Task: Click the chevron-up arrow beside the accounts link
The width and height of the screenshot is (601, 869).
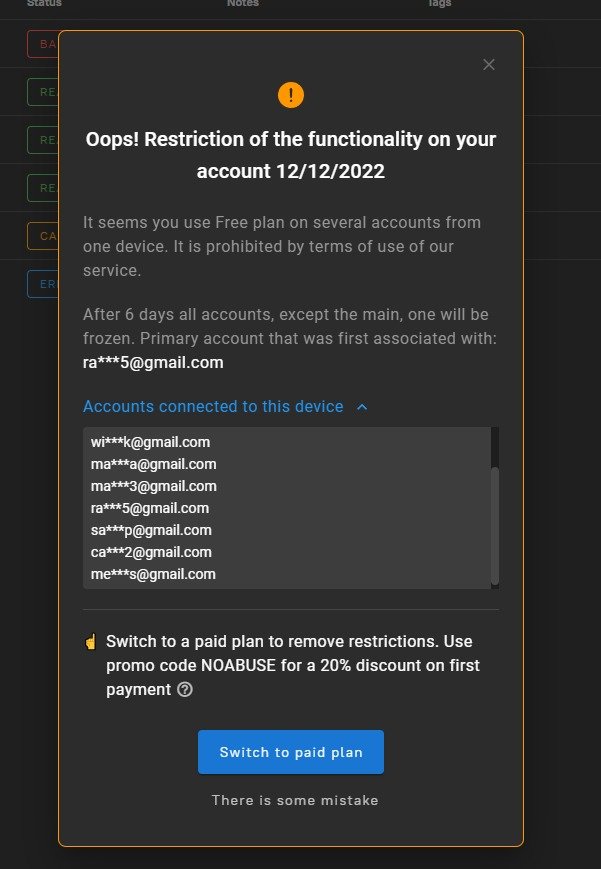Action: pyautogui.click(x=362, y=407)
